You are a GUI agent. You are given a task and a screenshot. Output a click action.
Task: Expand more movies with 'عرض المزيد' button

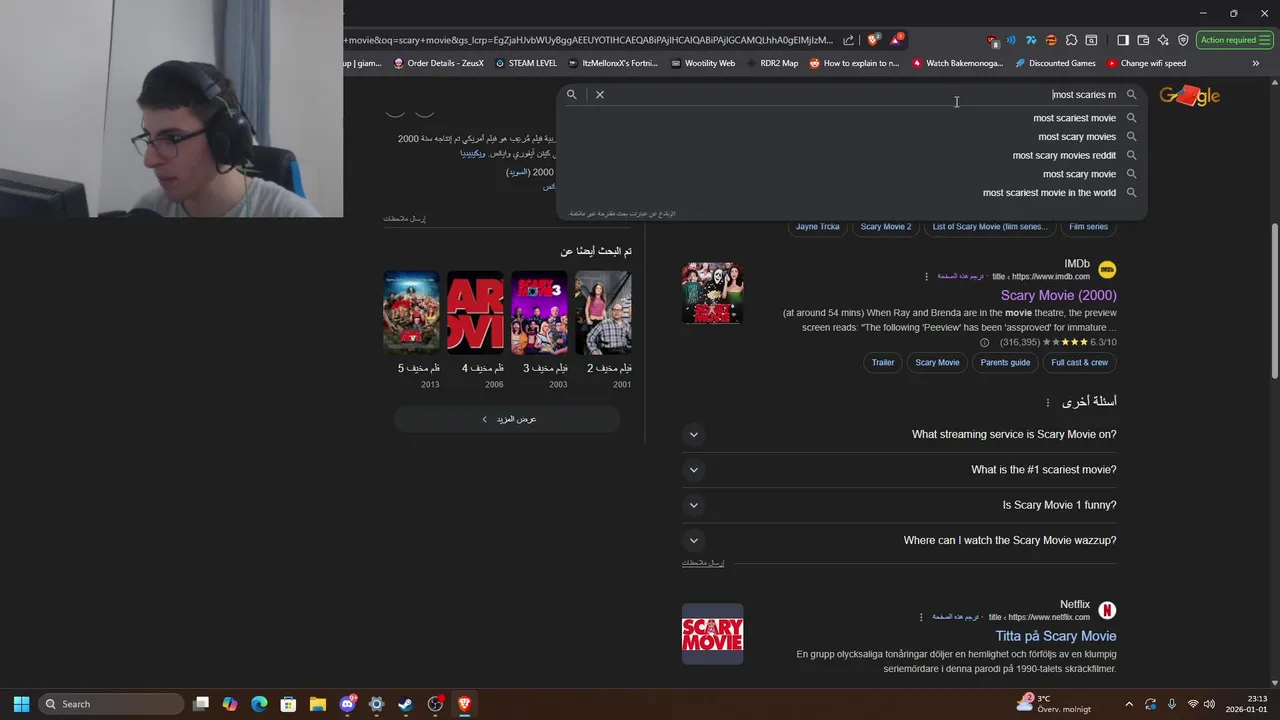click(507, 419)
